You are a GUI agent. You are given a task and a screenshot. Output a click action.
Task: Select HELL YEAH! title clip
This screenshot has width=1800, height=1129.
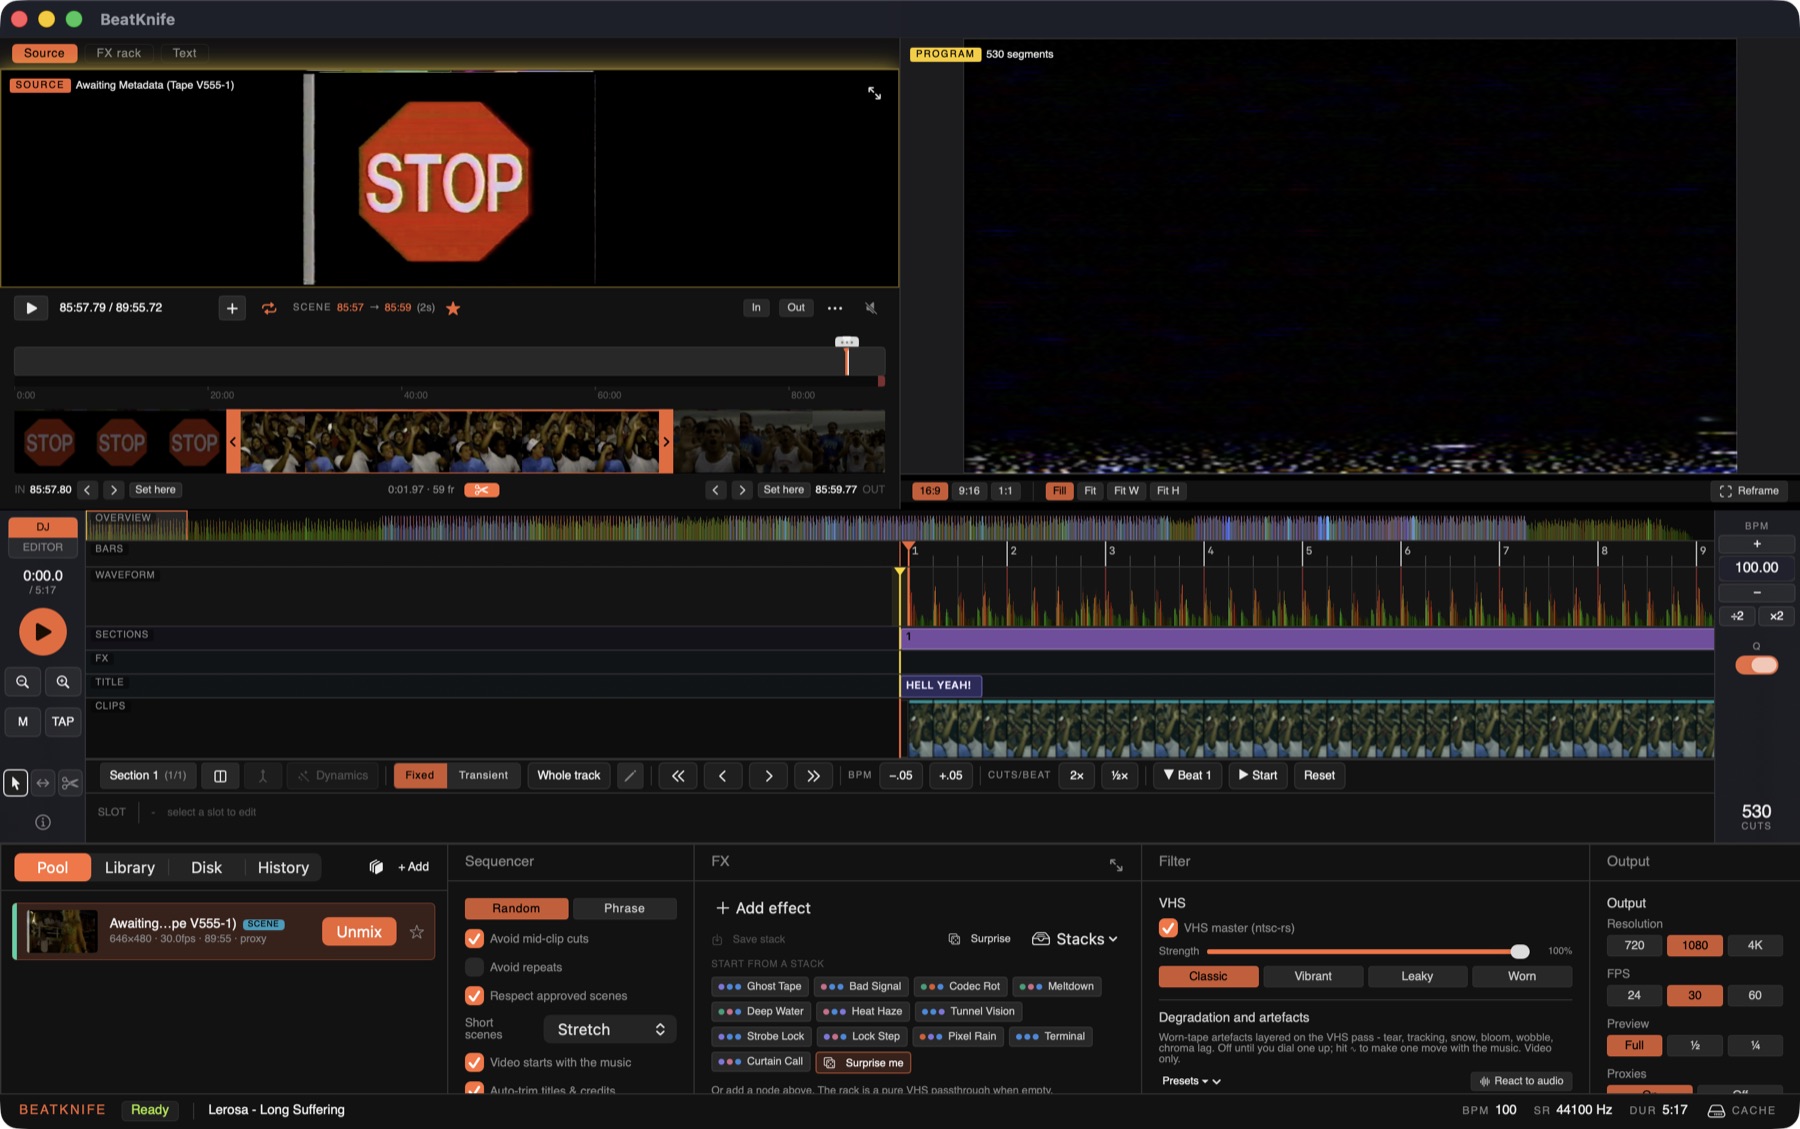[941, 685]
